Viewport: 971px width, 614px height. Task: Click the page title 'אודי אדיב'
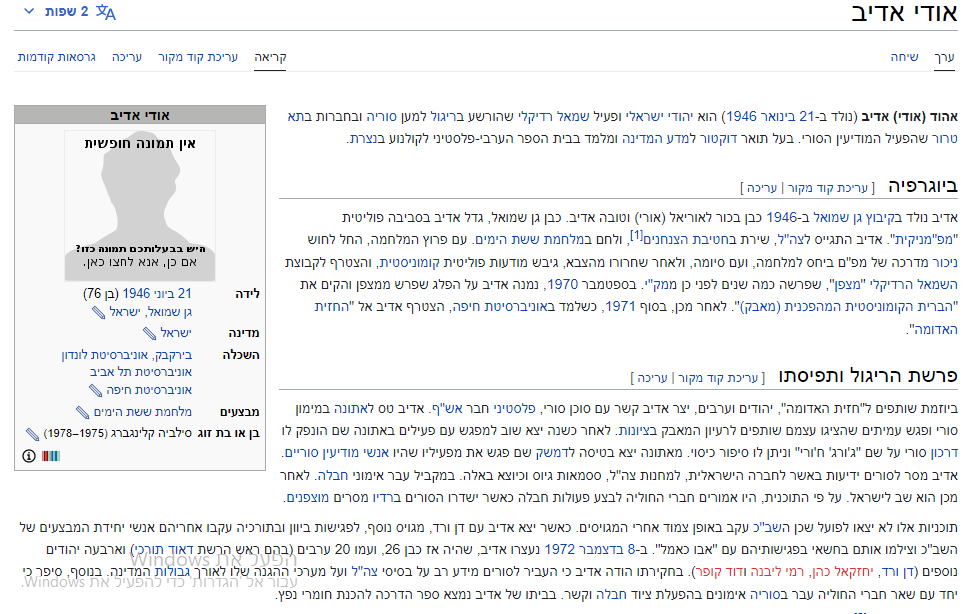click(x=904, y=13)
